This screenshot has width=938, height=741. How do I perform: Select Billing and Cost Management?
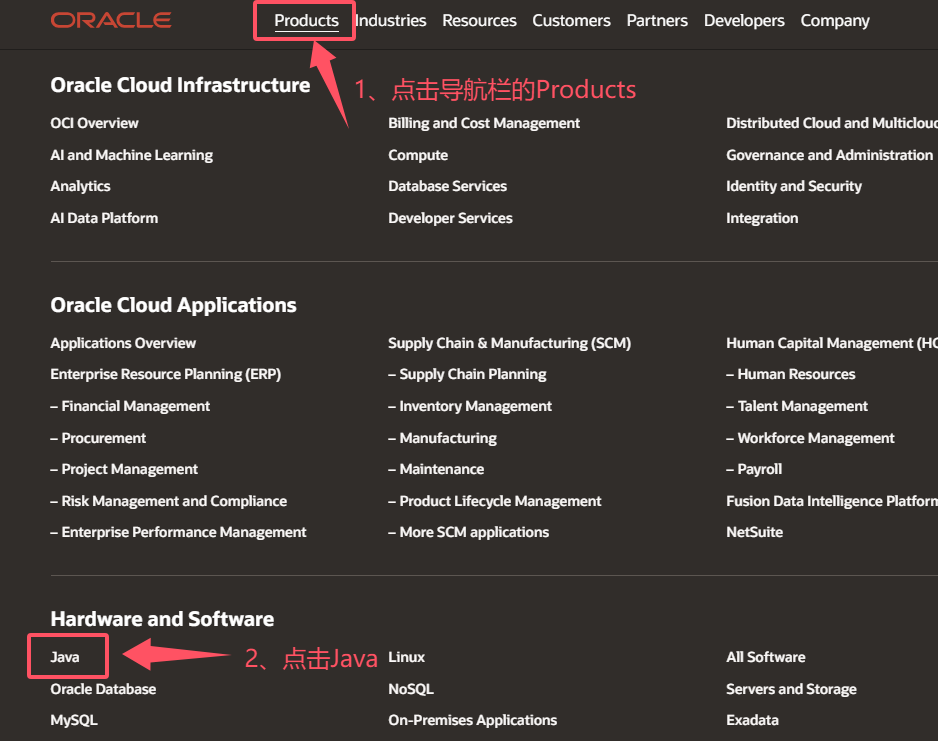[x=484, y=123]
